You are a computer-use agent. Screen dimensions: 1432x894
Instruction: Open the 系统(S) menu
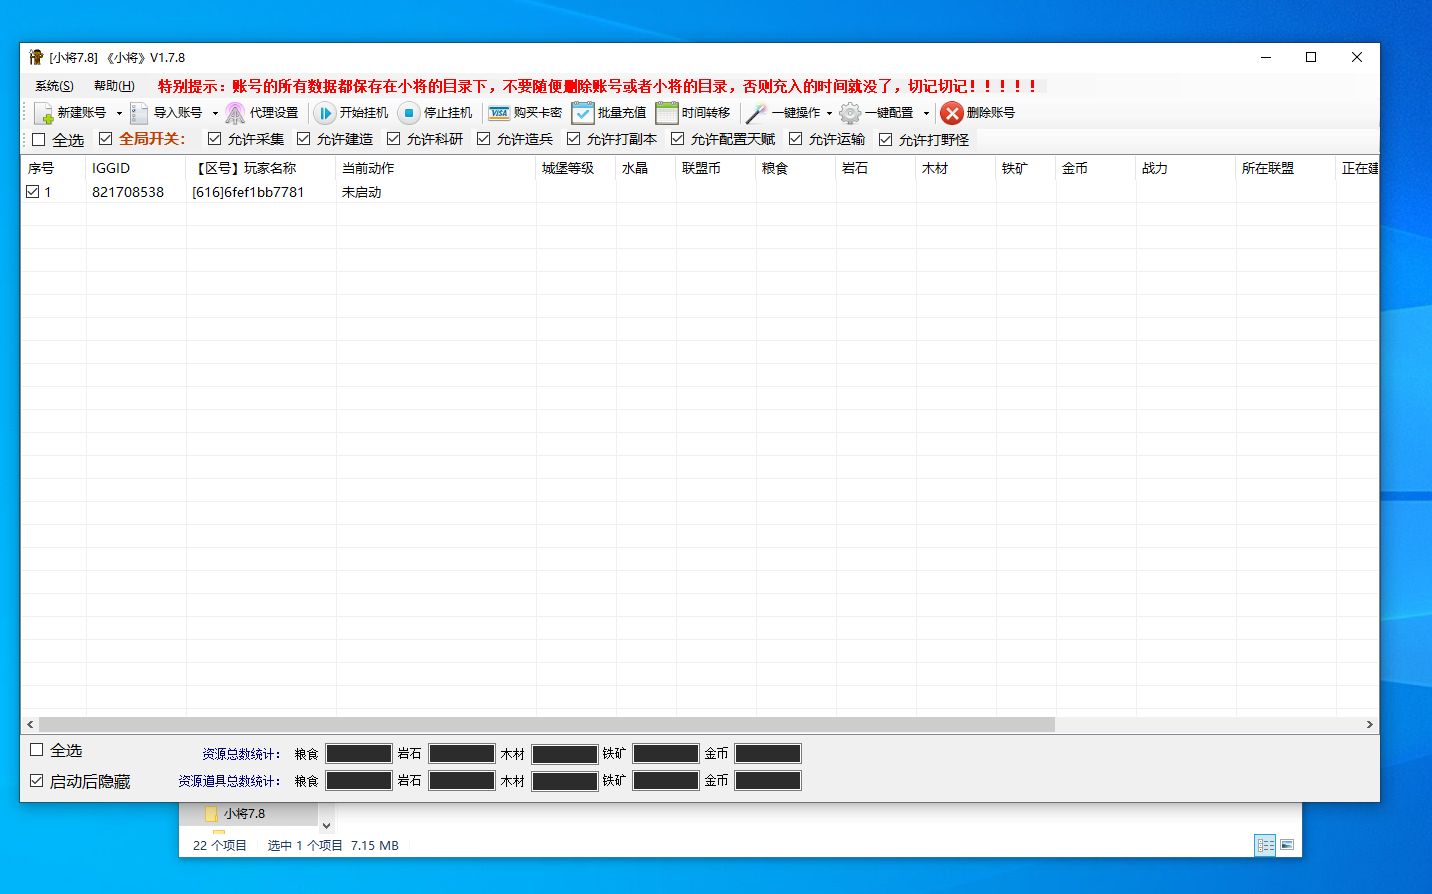pos(53,86)
